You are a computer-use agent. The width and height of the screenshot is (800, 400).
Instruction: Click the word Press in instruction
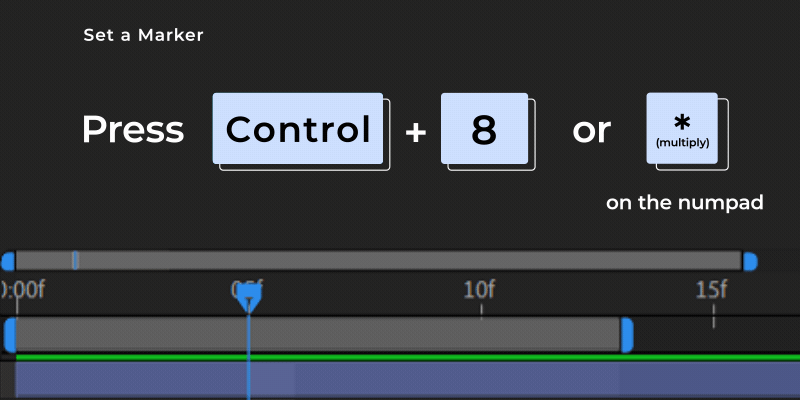pyautogui.click(x=133, y=130)
